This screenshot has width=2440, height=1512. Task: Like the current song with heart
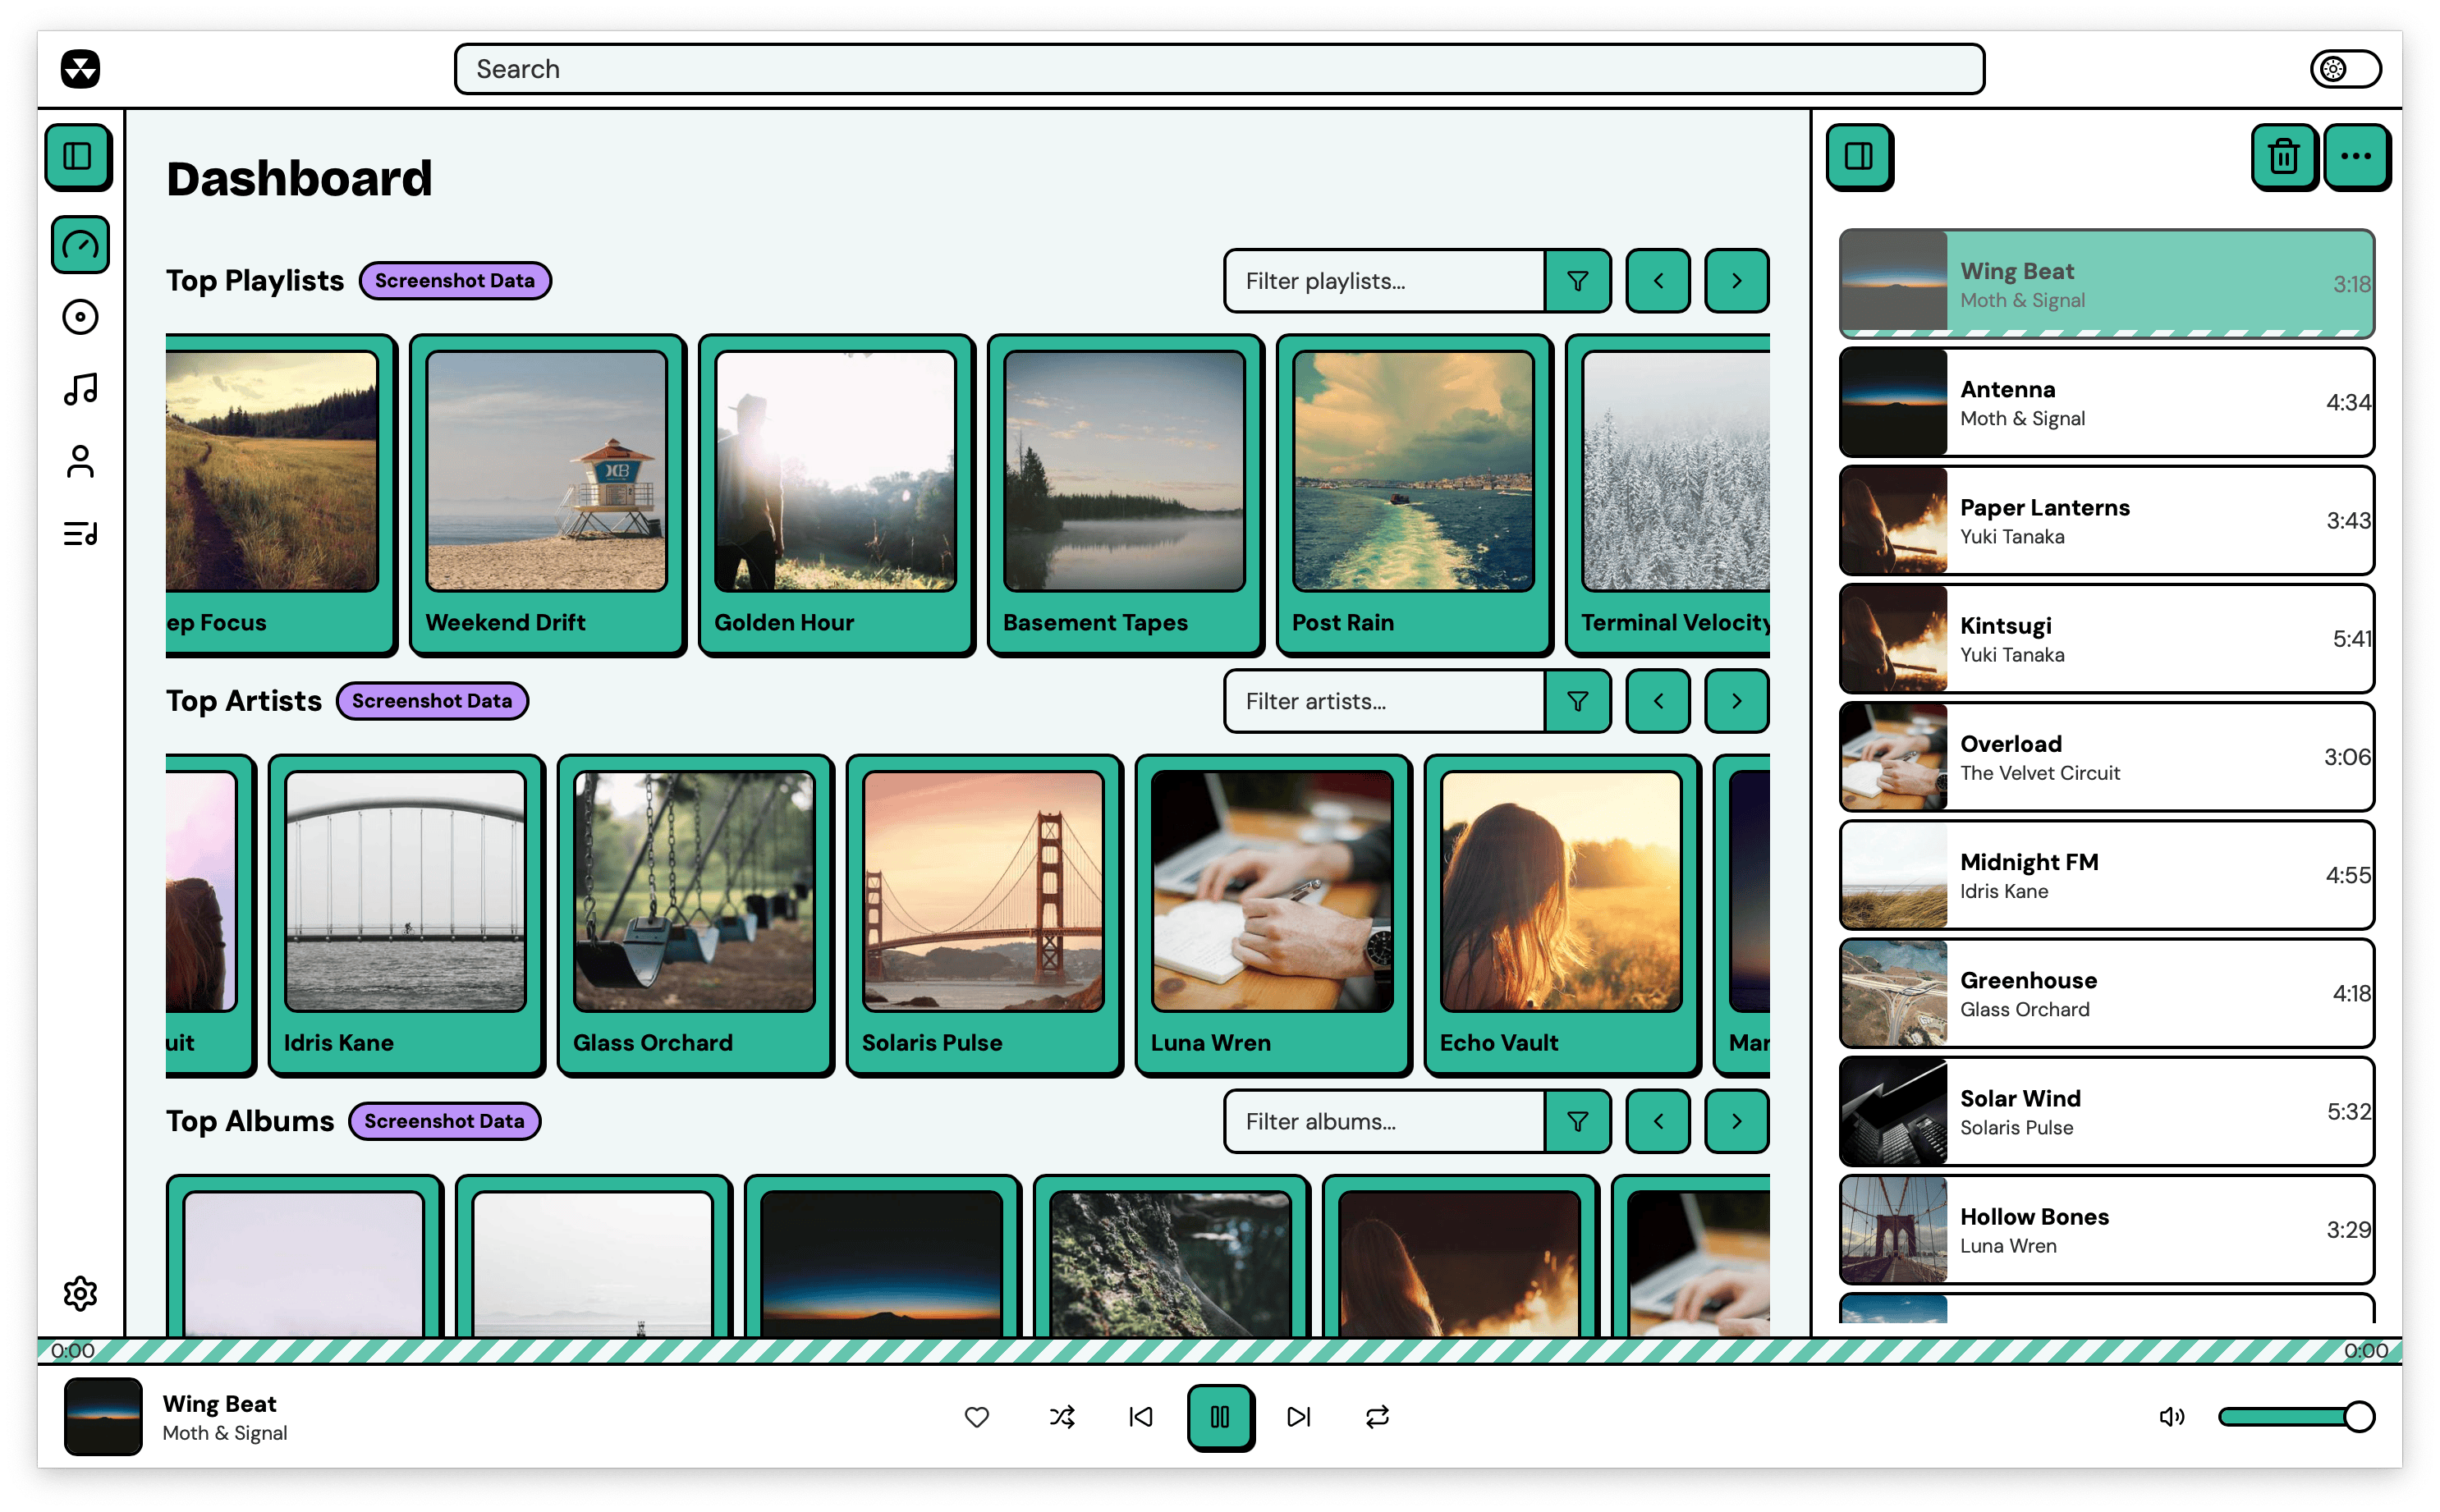(977, 1417)
